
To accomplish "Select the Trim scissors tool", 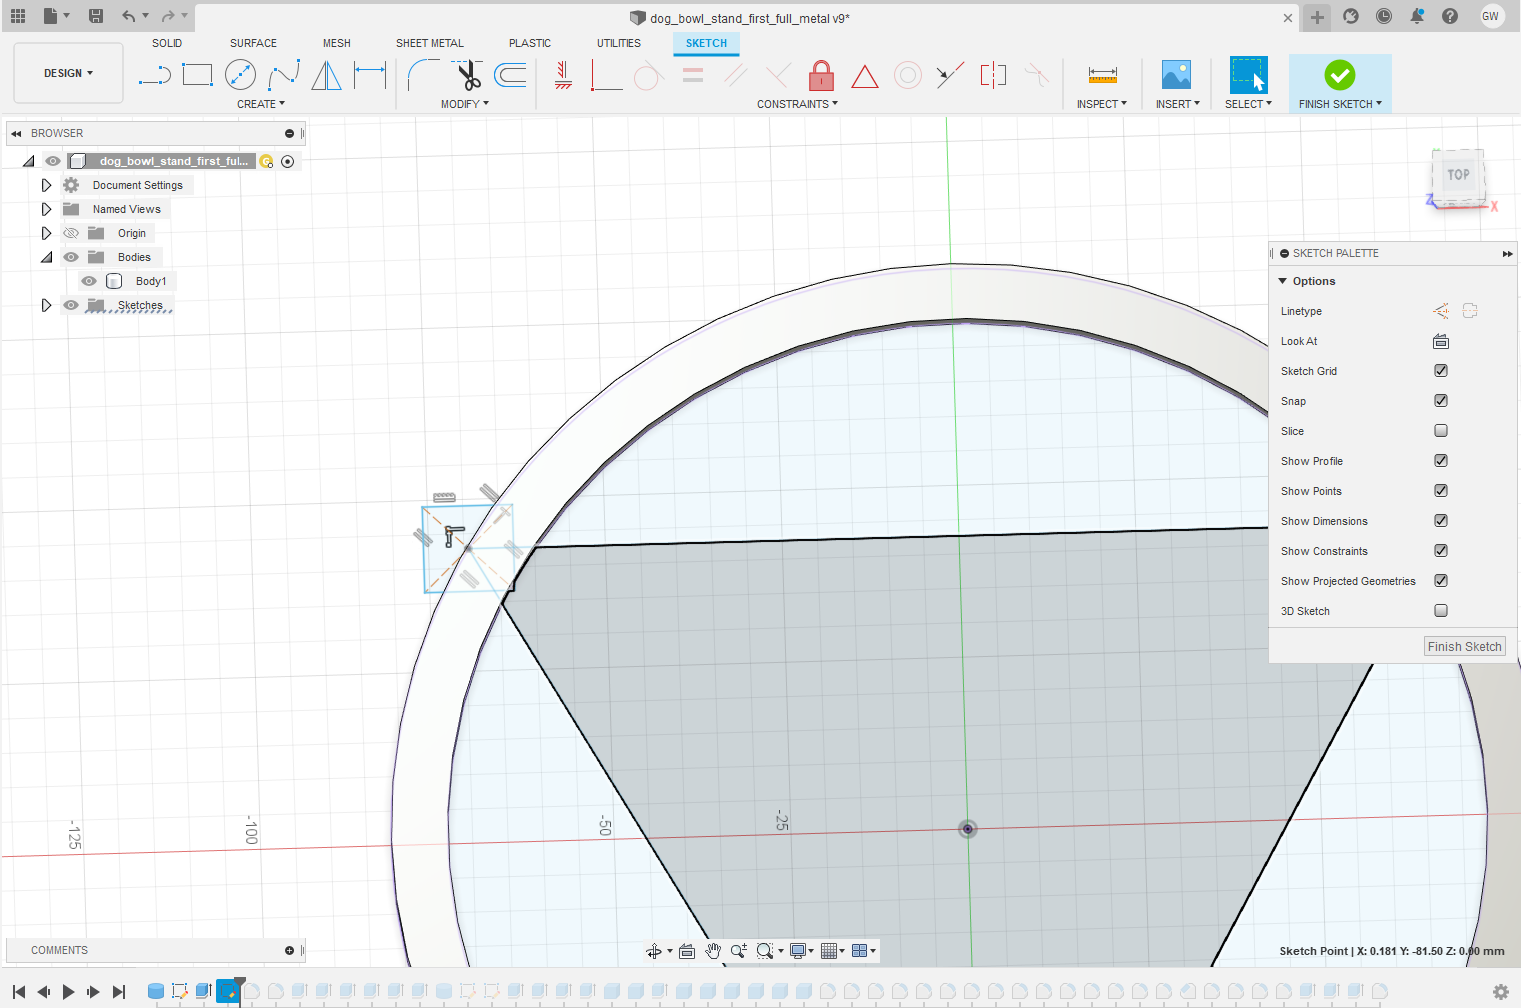I will pos(467,75).
